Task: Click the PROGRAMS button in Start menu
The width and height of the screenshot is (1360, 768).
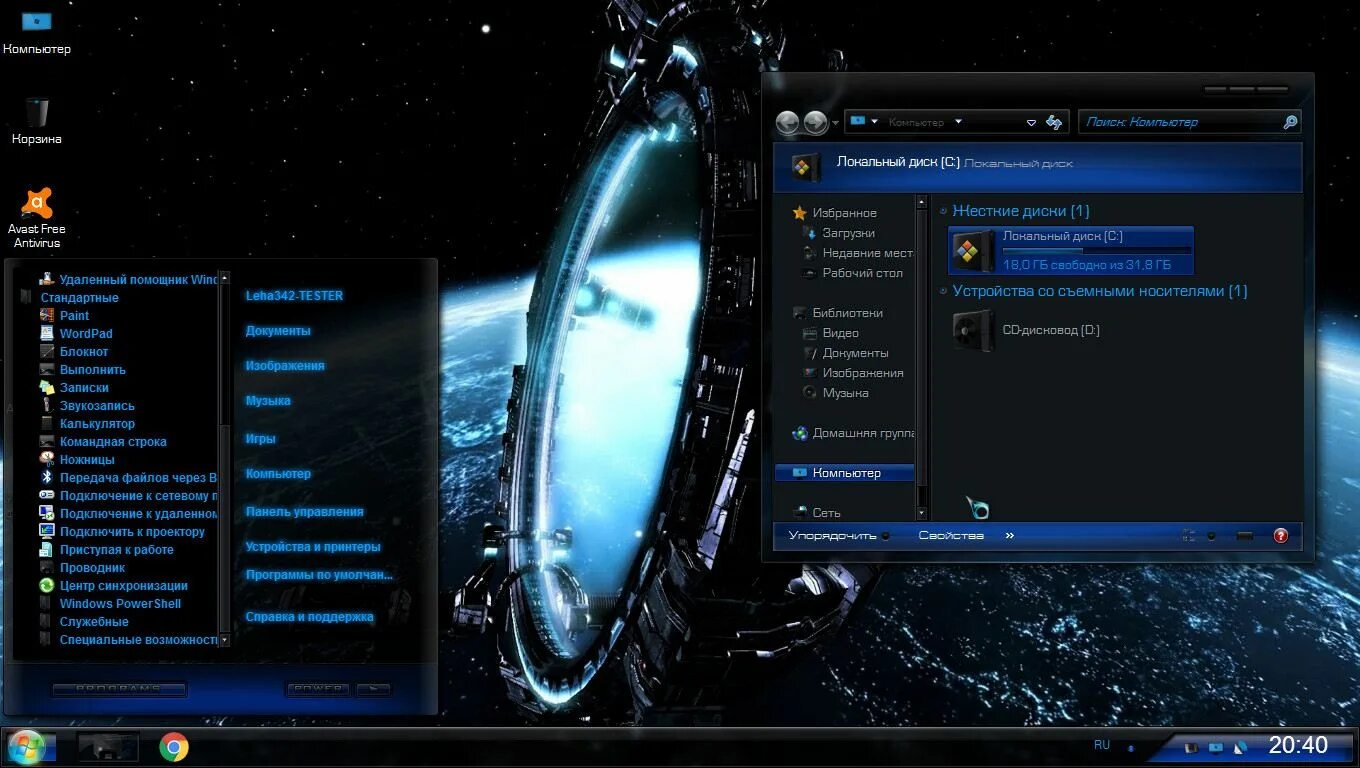Action: [119, 689]
